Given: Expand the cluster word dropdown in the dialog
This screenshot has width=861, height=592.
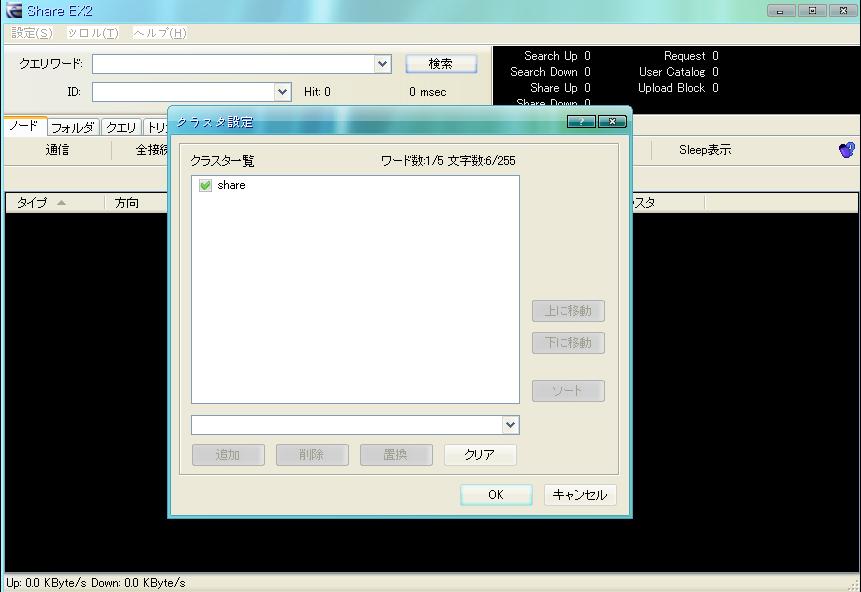Looking at the screenshot, I should tap(510, 425).
